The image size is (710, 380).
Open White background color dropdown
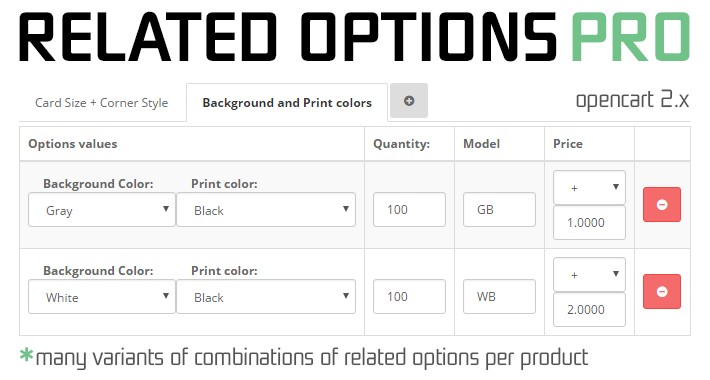pos(102,297)
